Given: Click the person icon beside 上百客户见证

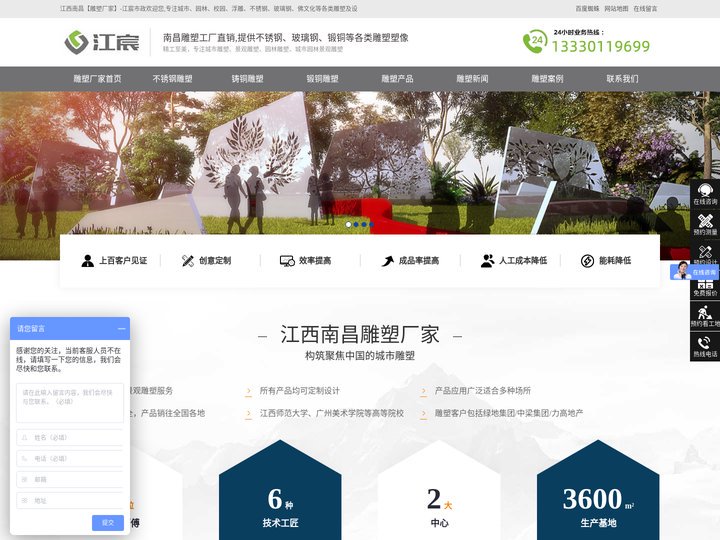Looking at the screenshot, I should 87,261.
